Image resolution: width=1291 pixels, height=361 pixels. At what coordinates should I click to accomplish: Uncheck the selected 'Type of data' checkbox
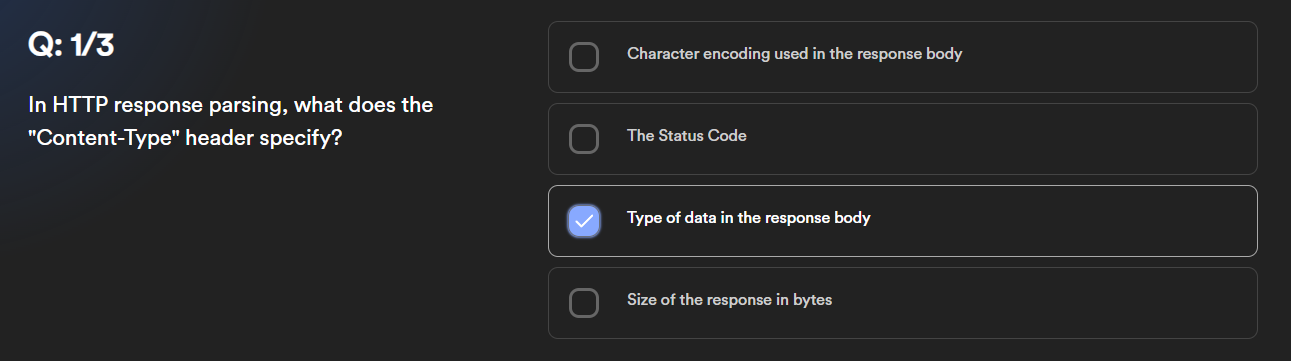584,221
